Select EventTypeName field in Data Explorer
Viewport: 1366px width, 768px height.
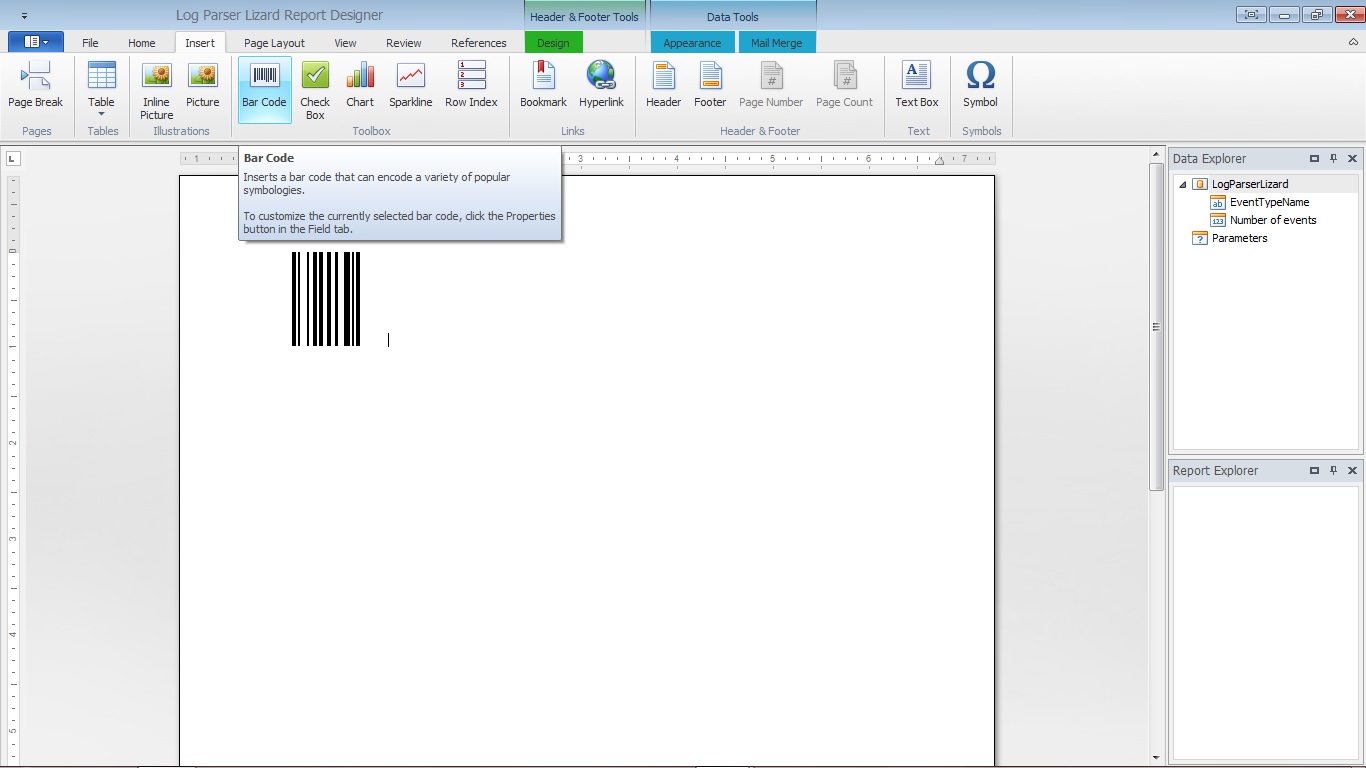[1269, 202]
